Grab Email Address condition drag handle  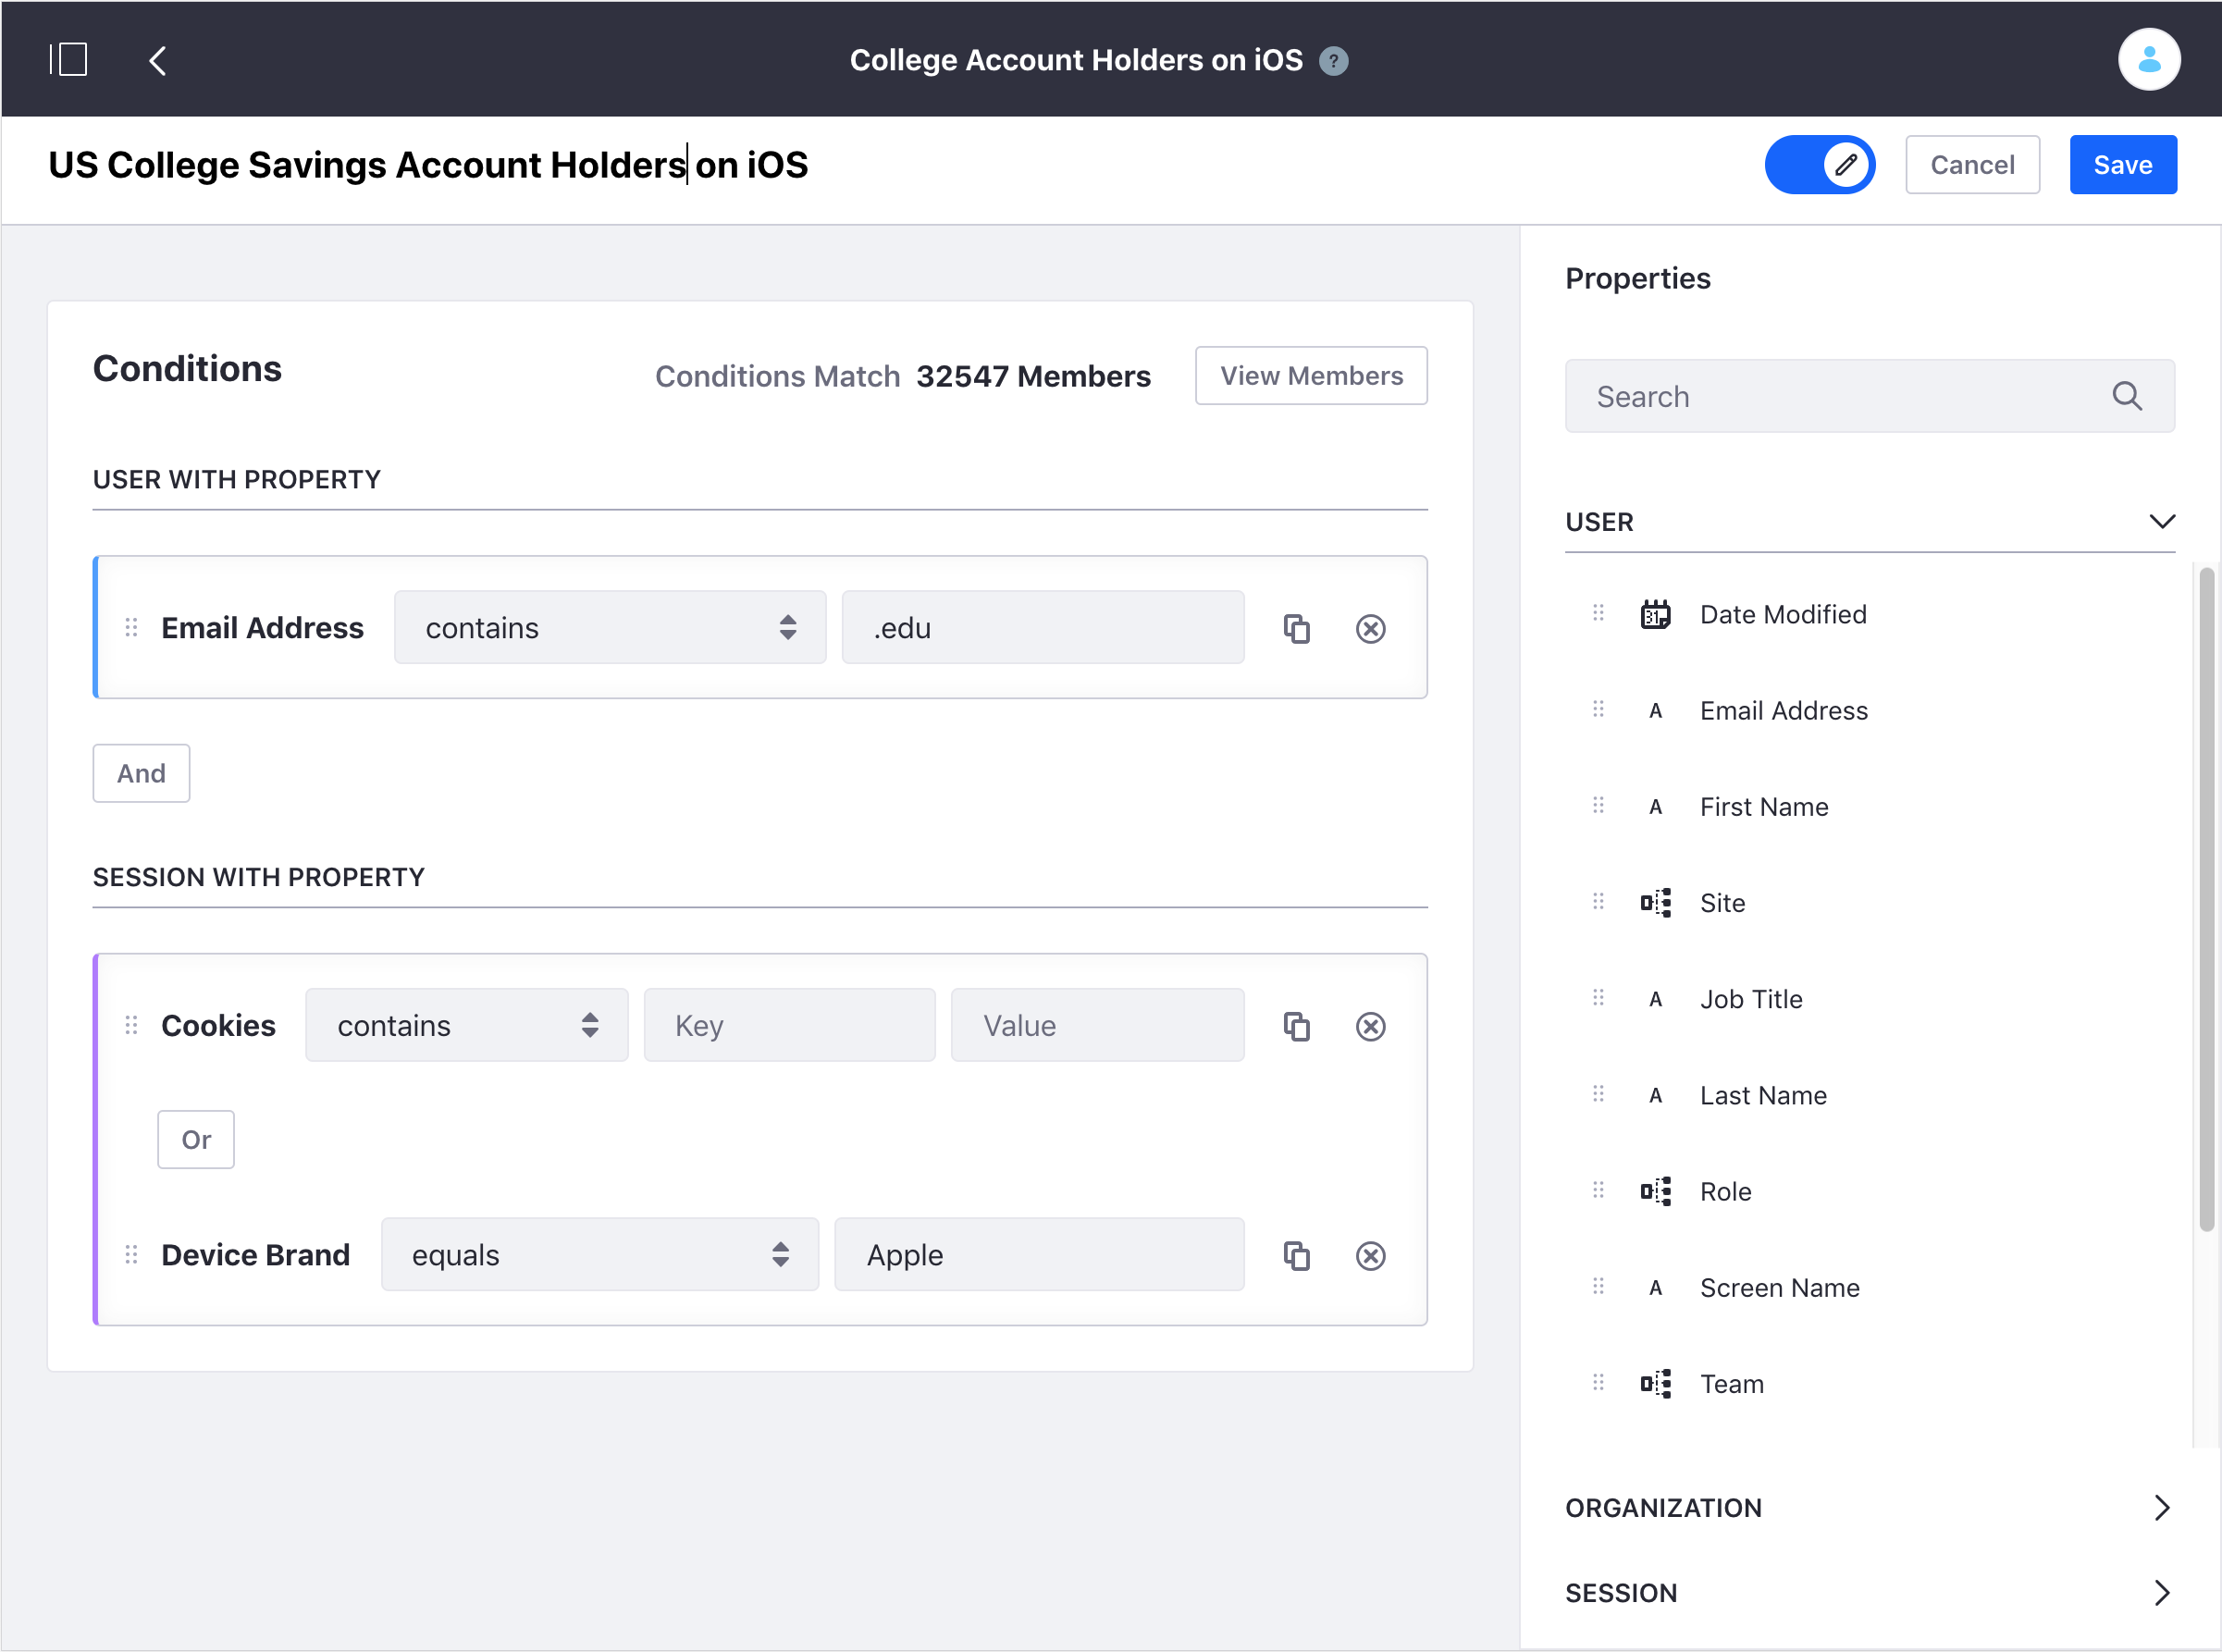131,627
